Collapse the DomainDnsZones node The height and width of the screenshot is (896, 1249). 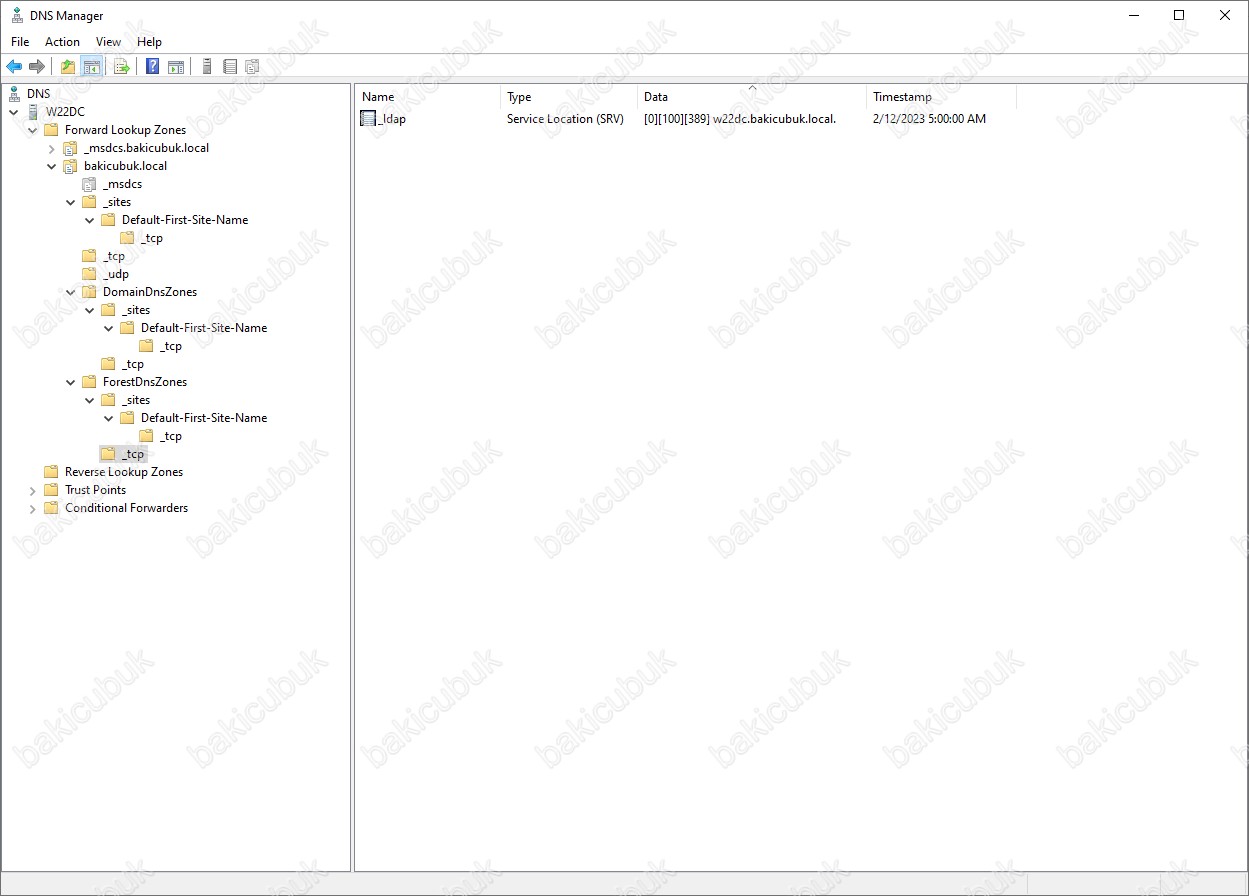[x=71, y=292]
